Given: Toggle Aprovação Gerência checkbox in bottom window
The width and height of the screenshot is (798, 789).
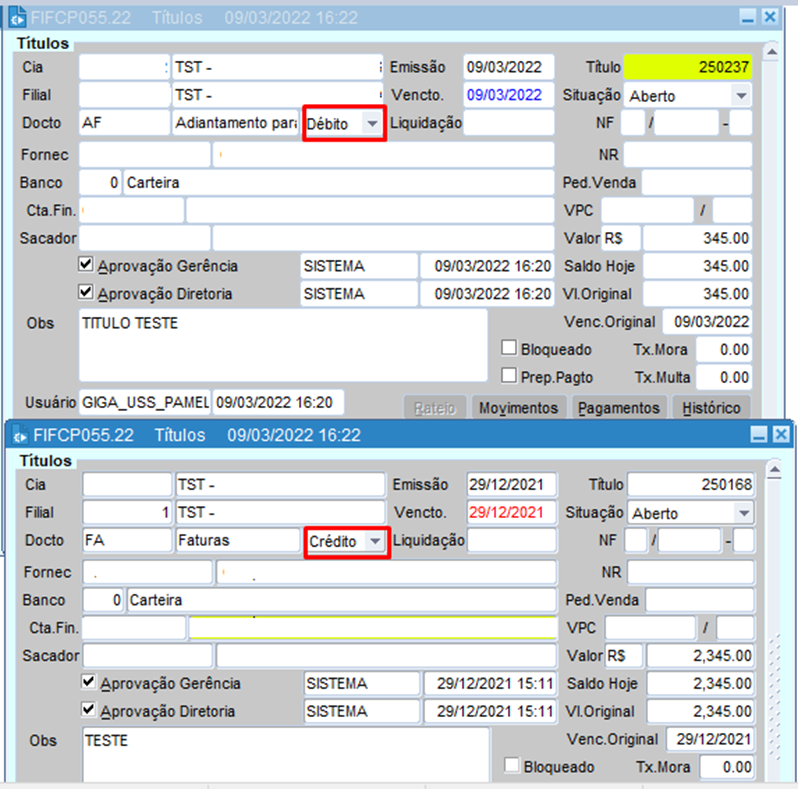Looking at the screenshot, I should [89, 682].
